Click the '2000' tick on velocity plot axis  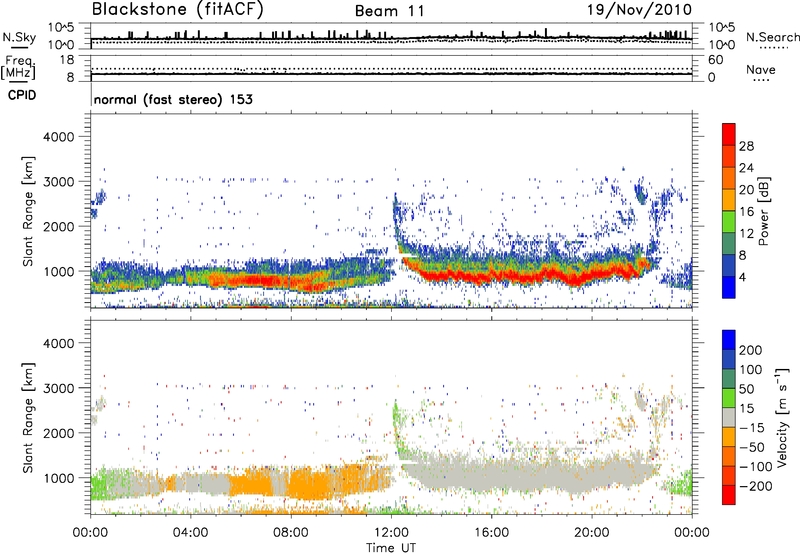(x=59, y=433)
